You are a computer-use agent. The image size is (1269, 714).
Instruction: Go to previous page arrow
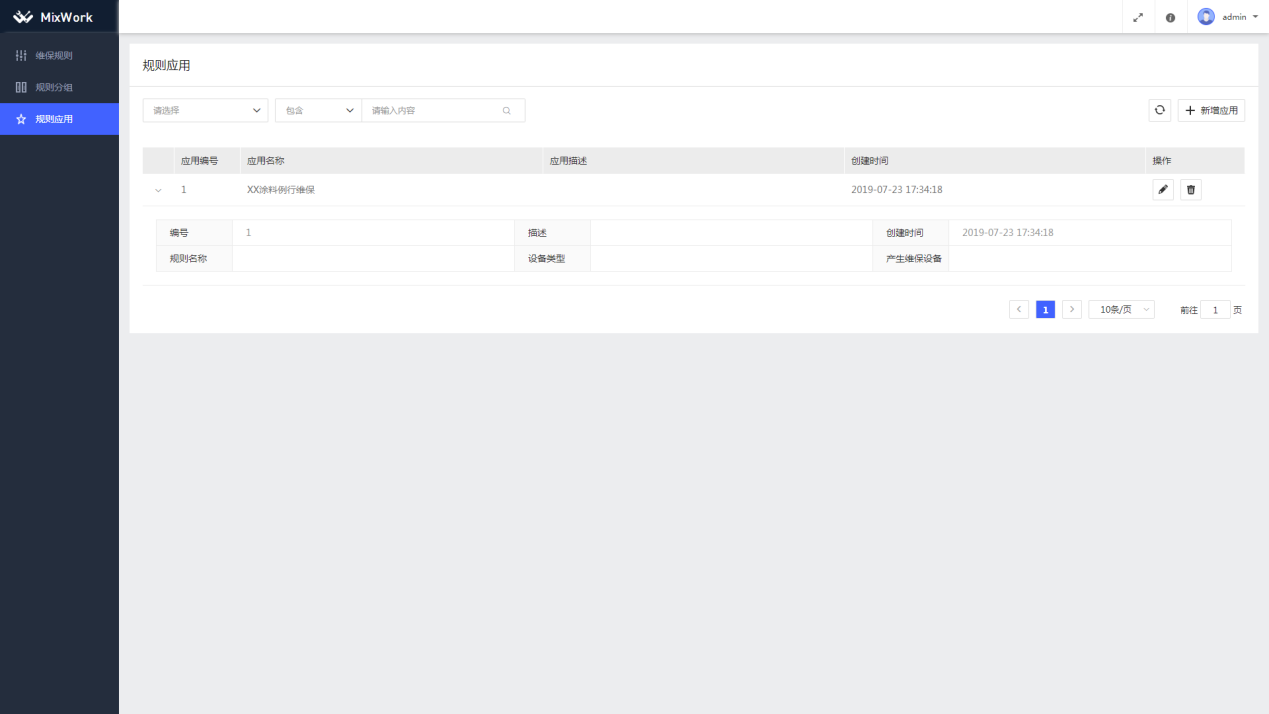pos(1018,310)
